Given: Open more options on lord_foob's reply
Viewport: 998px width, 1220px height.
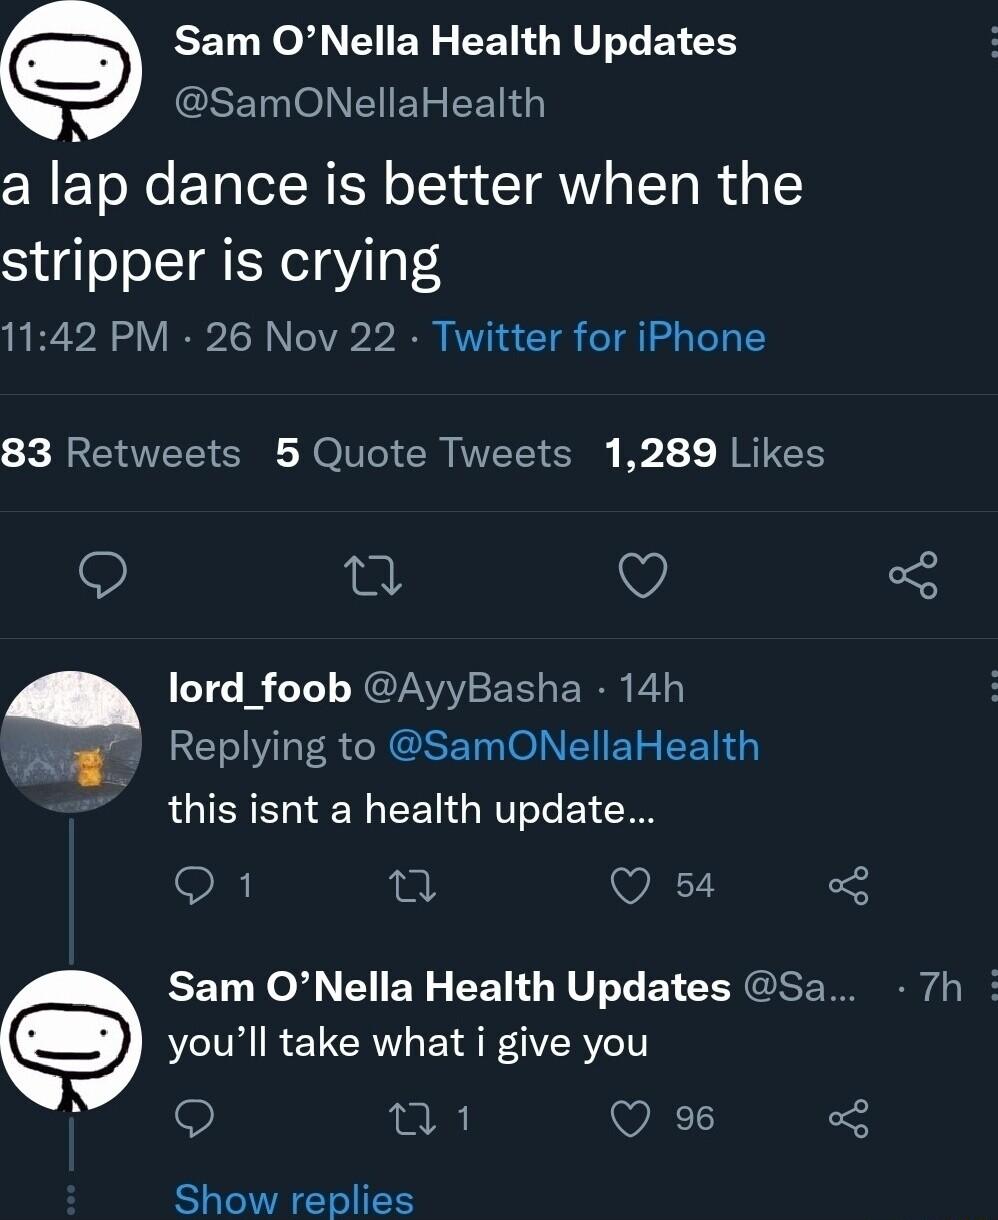Looking at the screenshot, I should (x=992, y=687).
